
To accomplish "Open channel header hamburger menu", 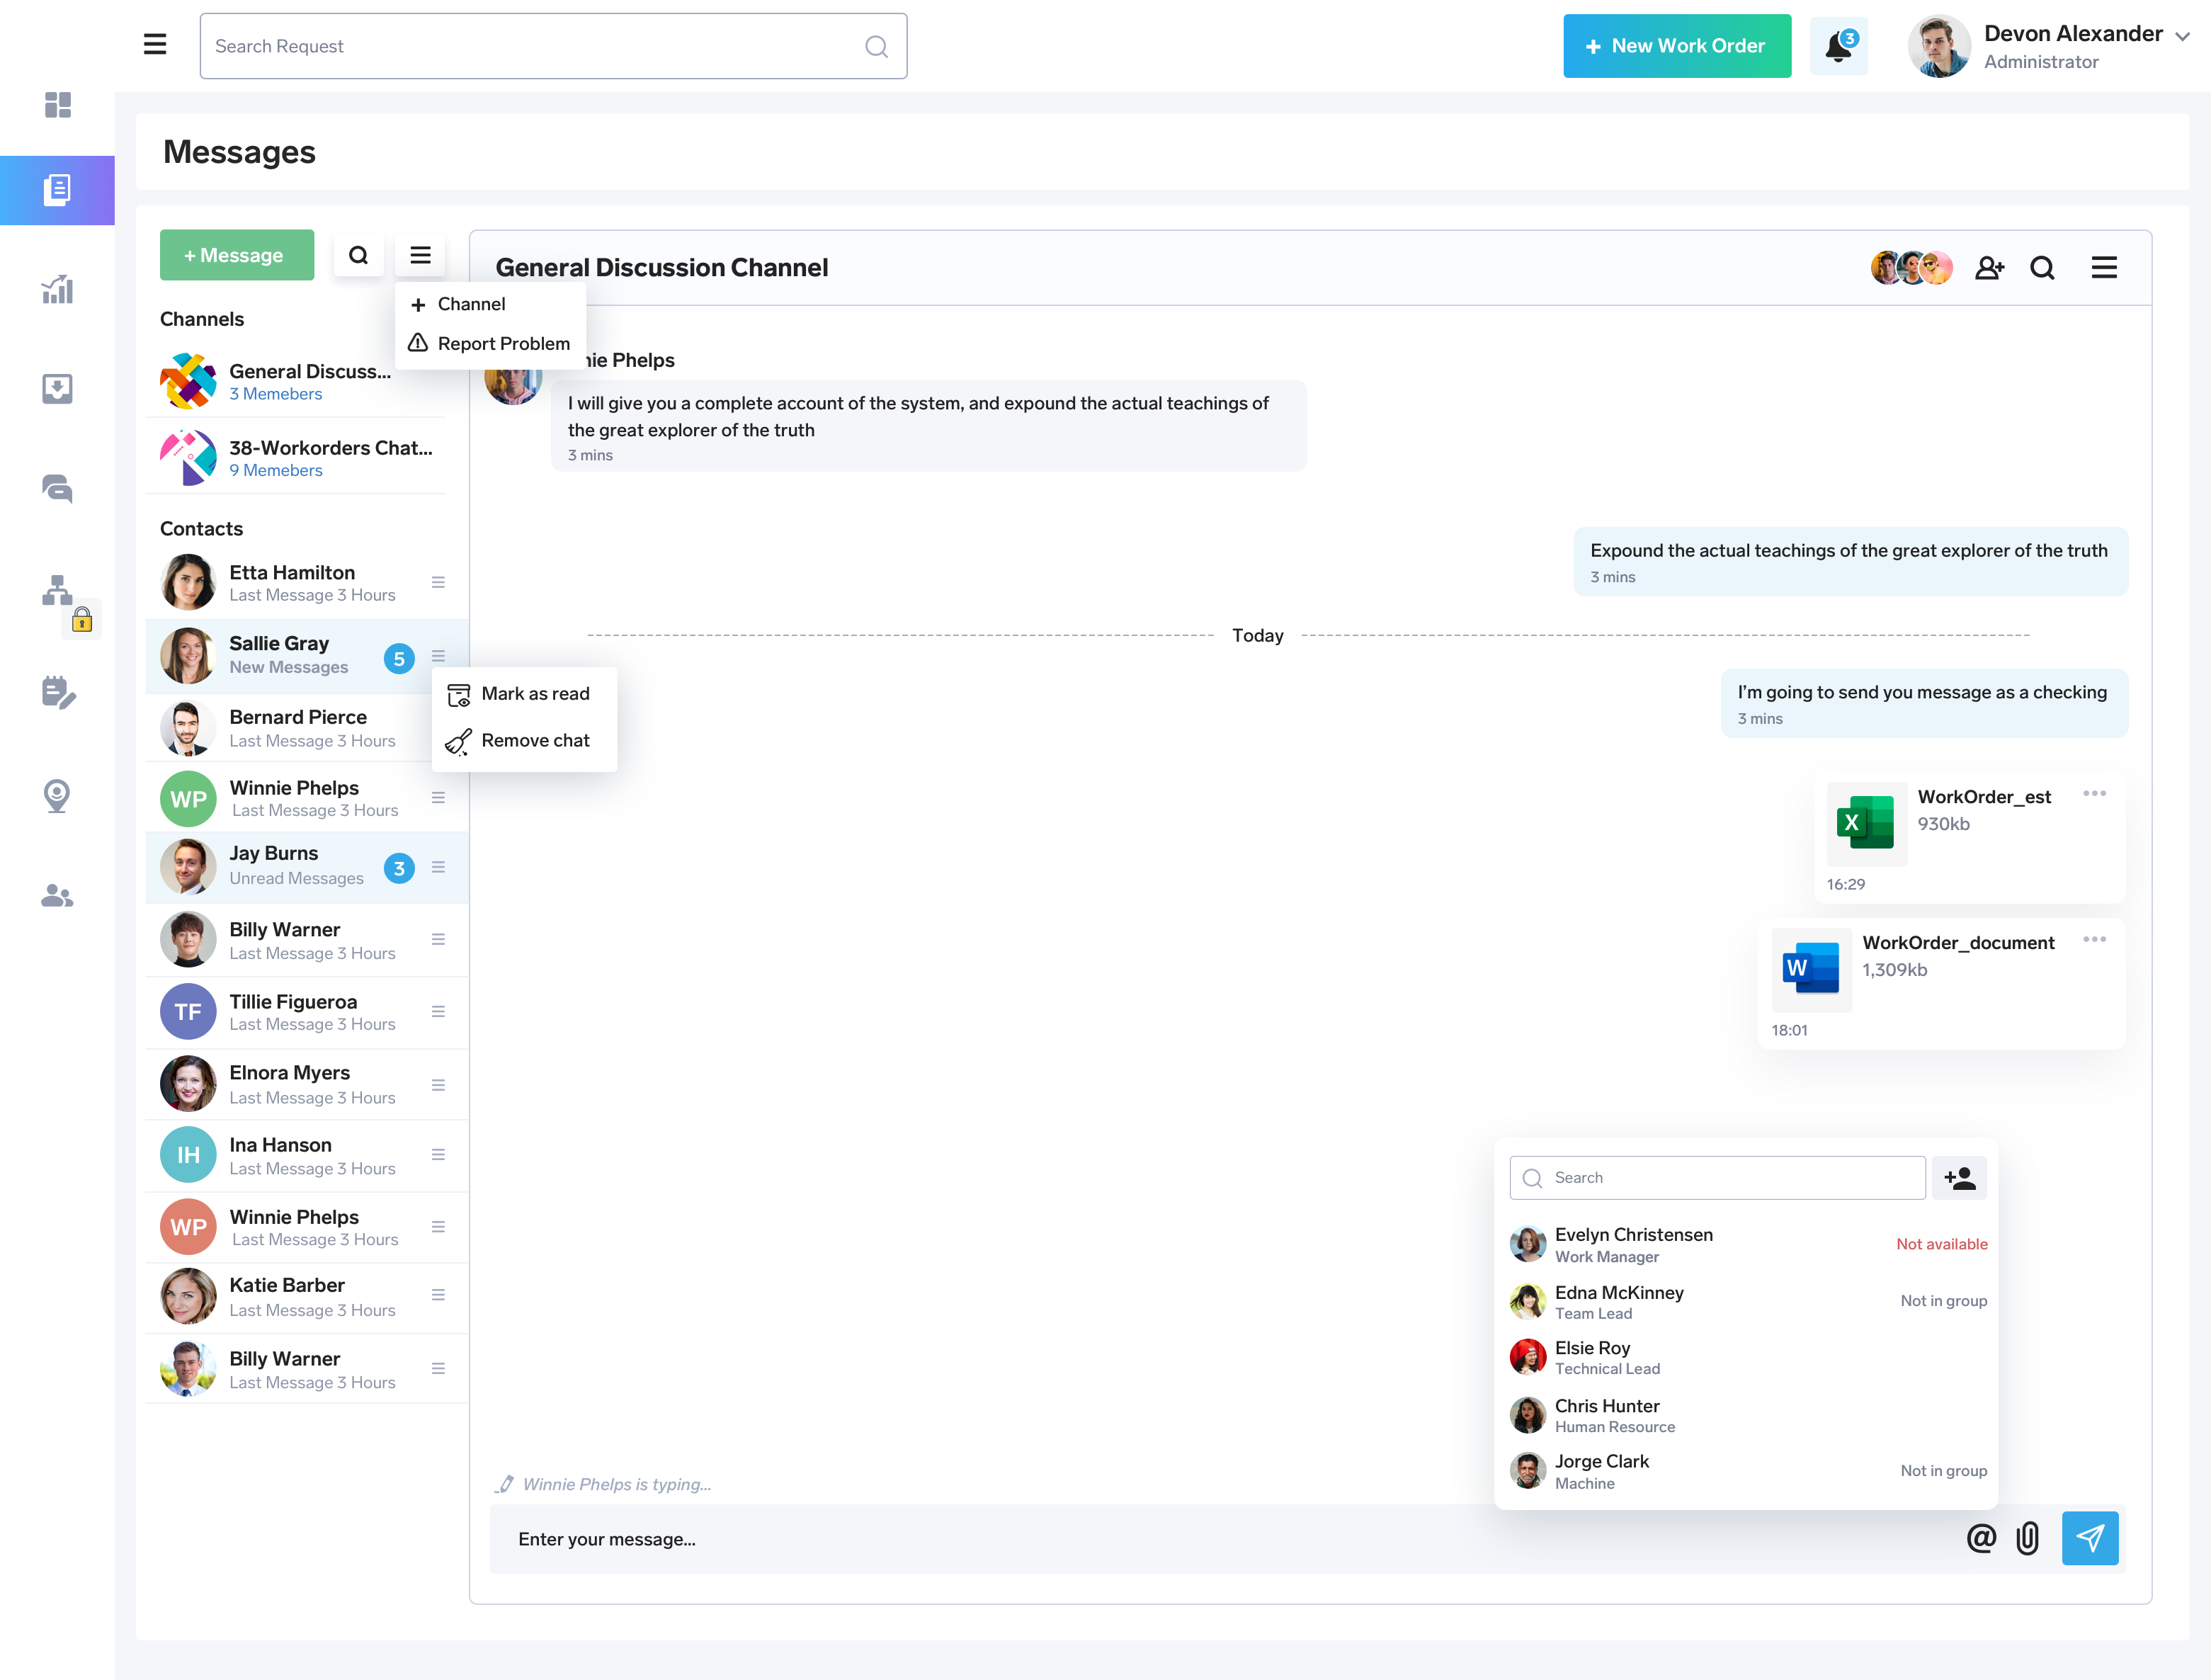I will [2104, 267].
